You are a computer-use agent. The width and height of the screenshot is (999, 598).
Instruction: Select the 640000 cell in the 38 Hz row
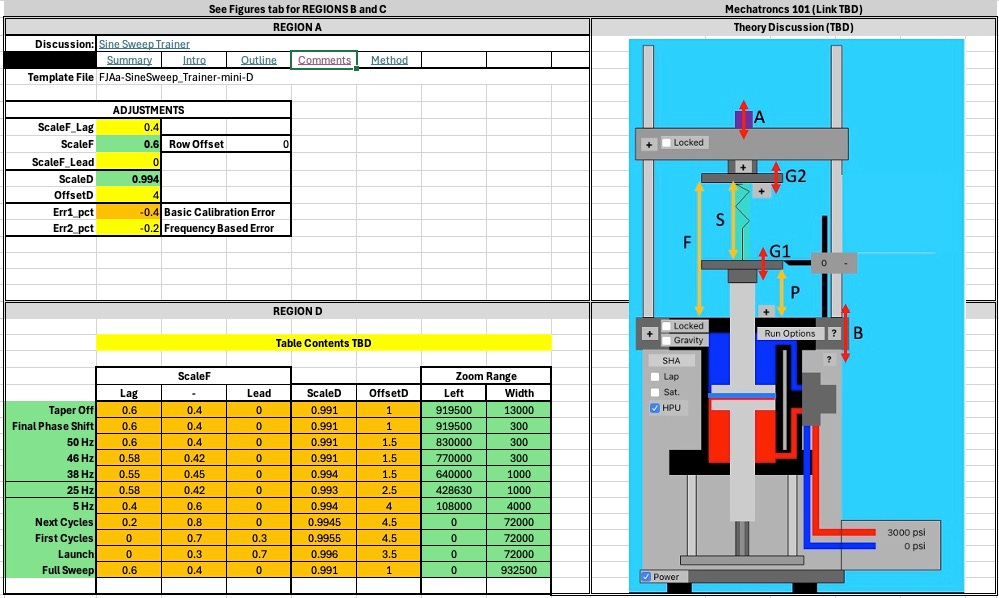(x=454, y=474)
